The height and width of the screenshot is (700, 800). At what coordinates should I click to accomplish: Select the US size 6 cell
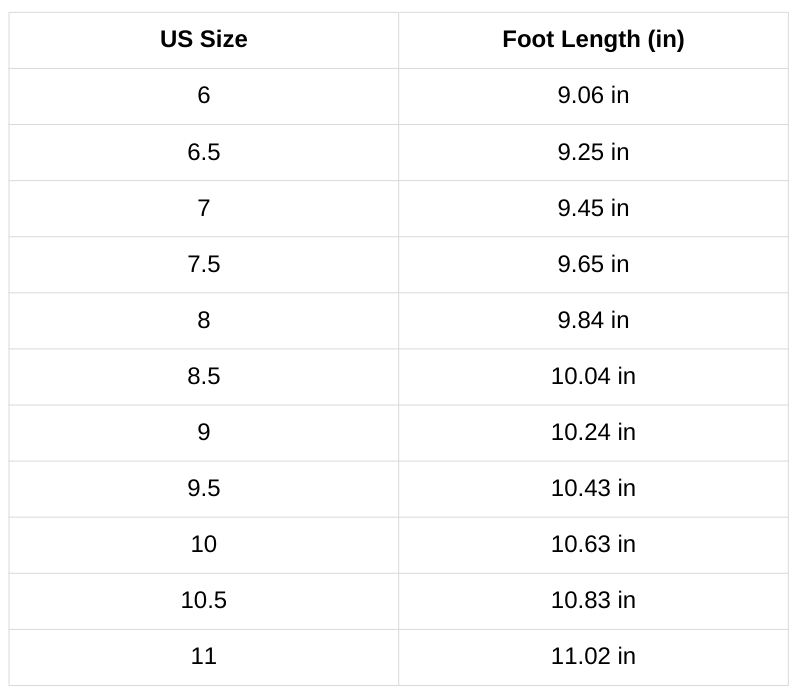click(204, 96)
